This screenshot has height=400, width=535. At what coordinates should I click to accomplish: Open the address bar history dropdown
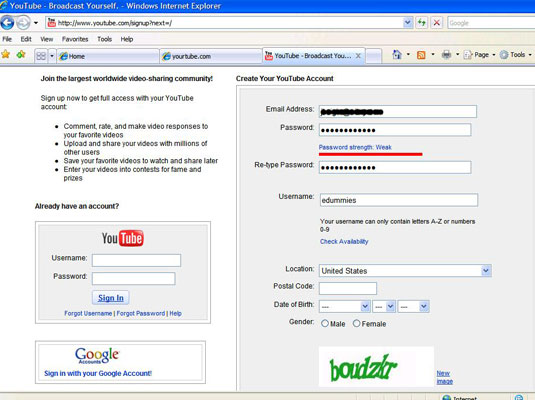point(408,23)
